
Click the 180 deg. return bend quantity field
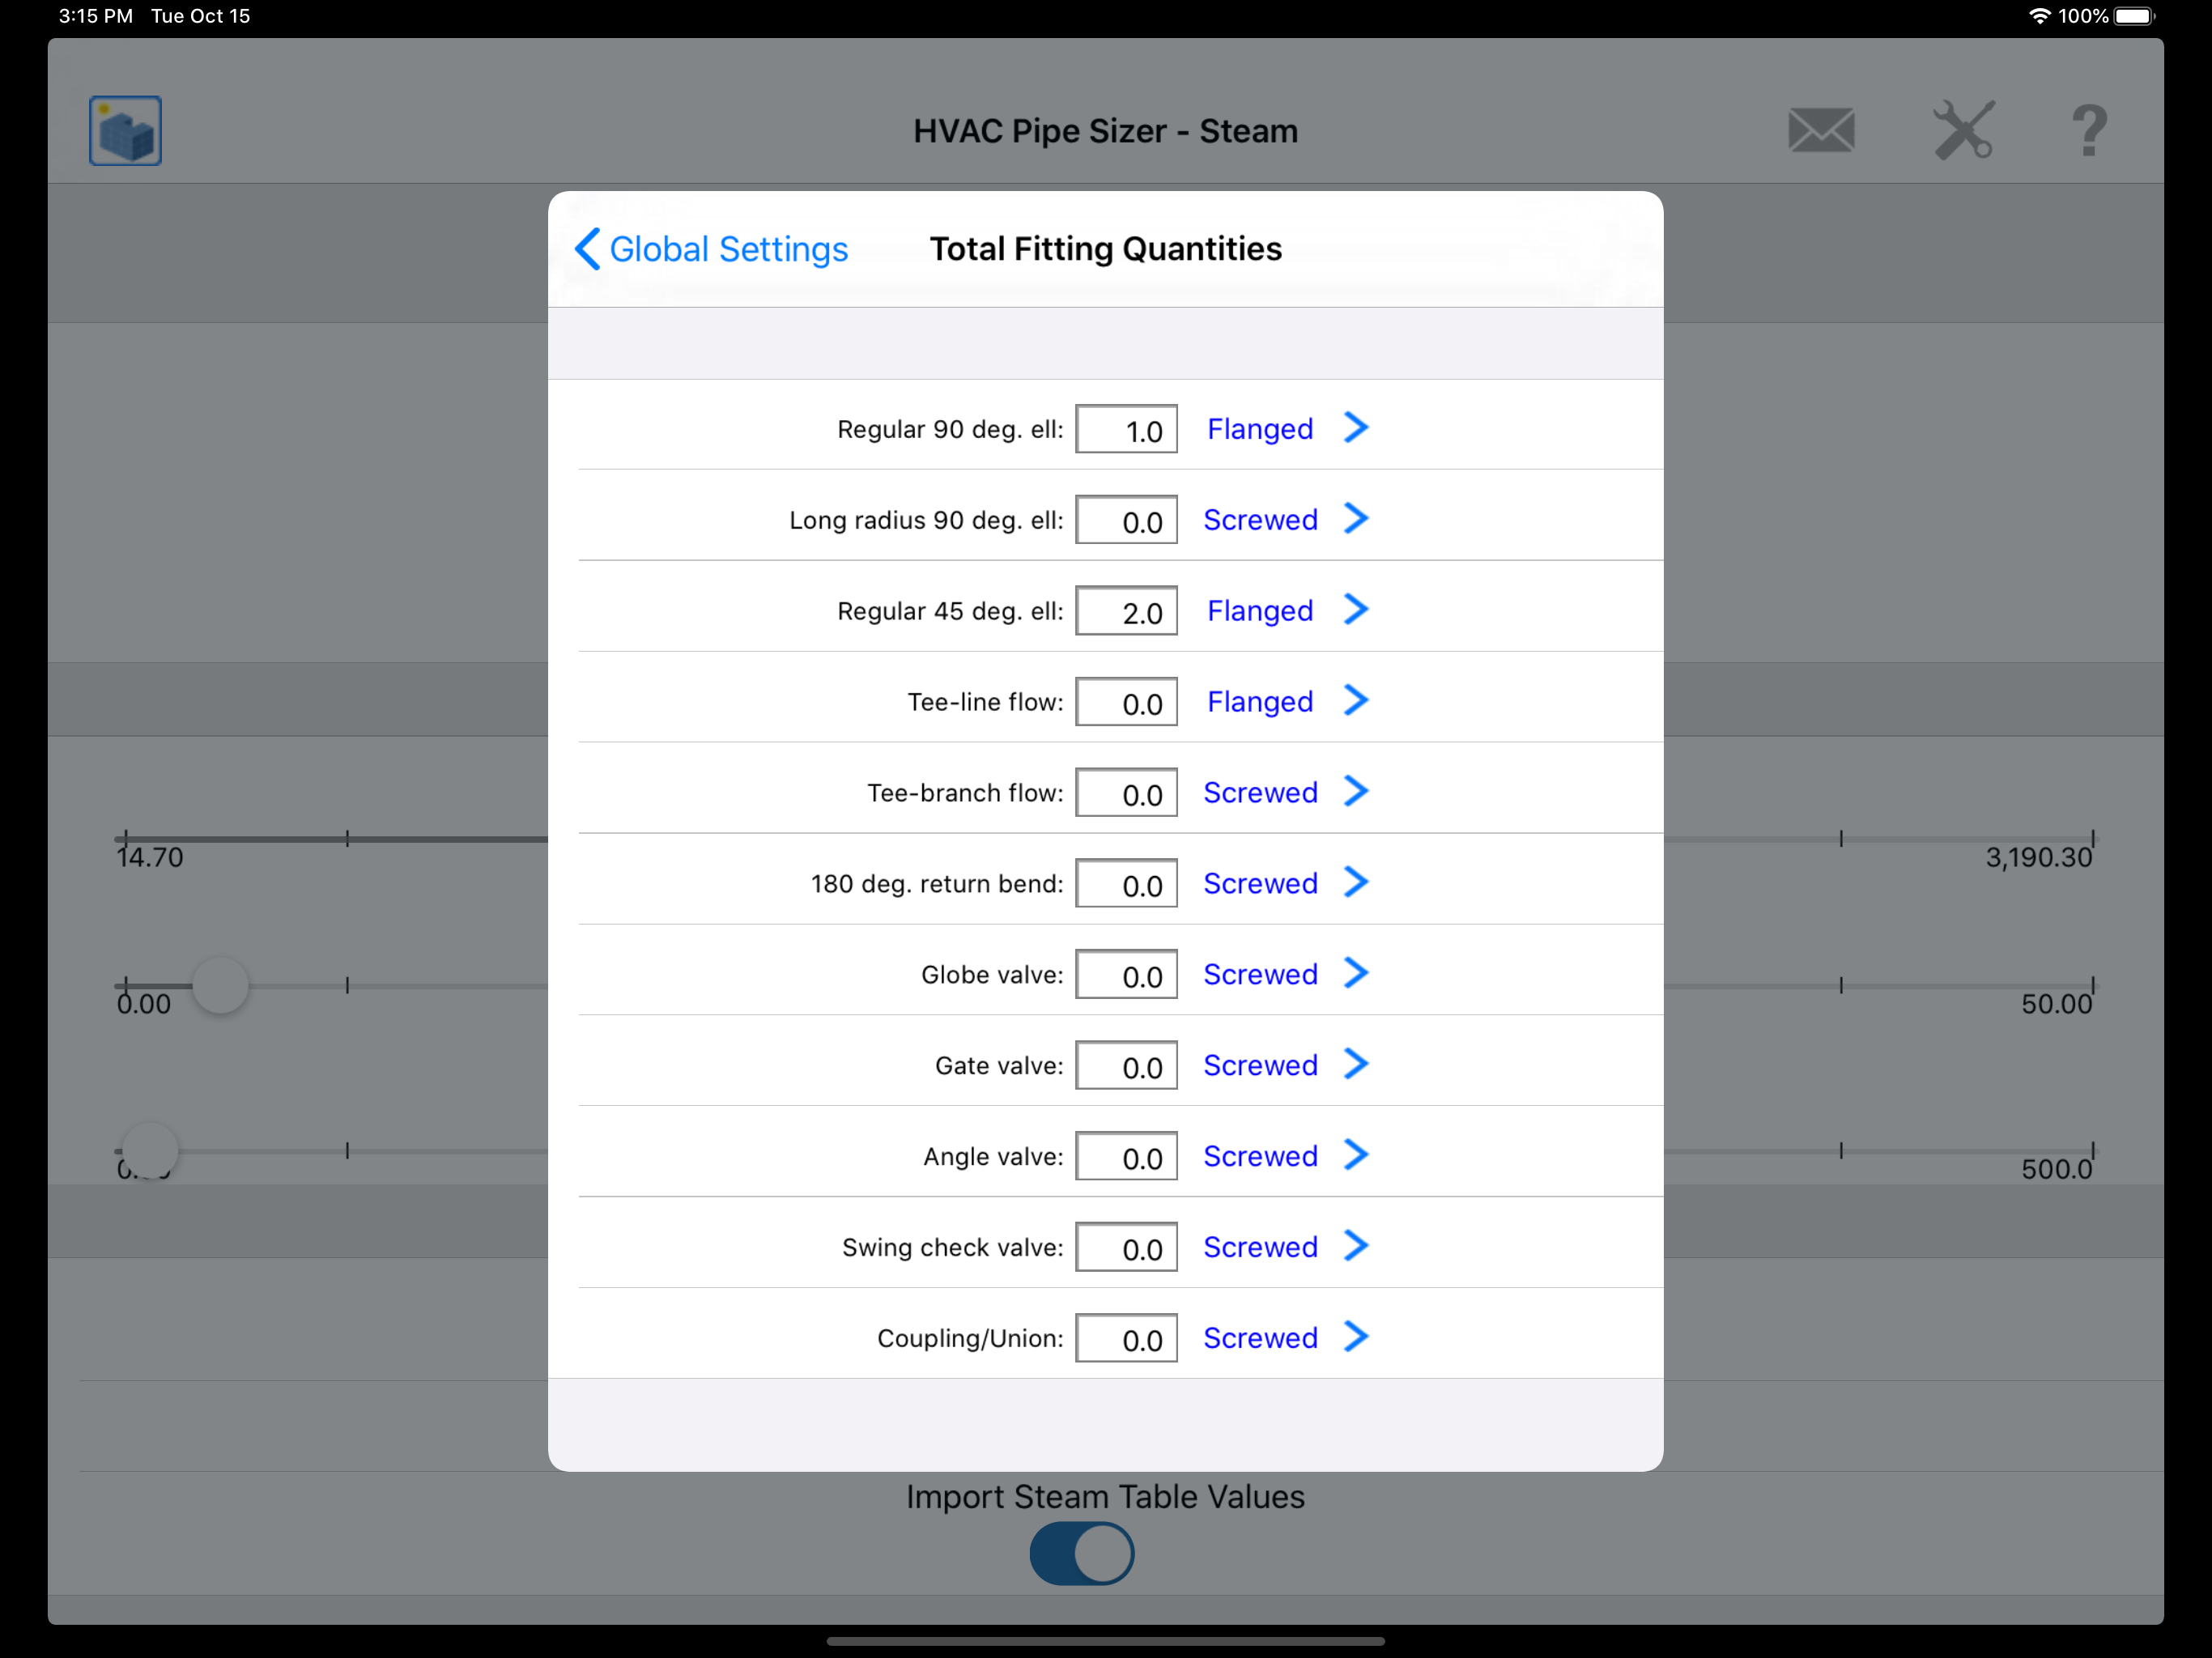(x=1126, y=884)
